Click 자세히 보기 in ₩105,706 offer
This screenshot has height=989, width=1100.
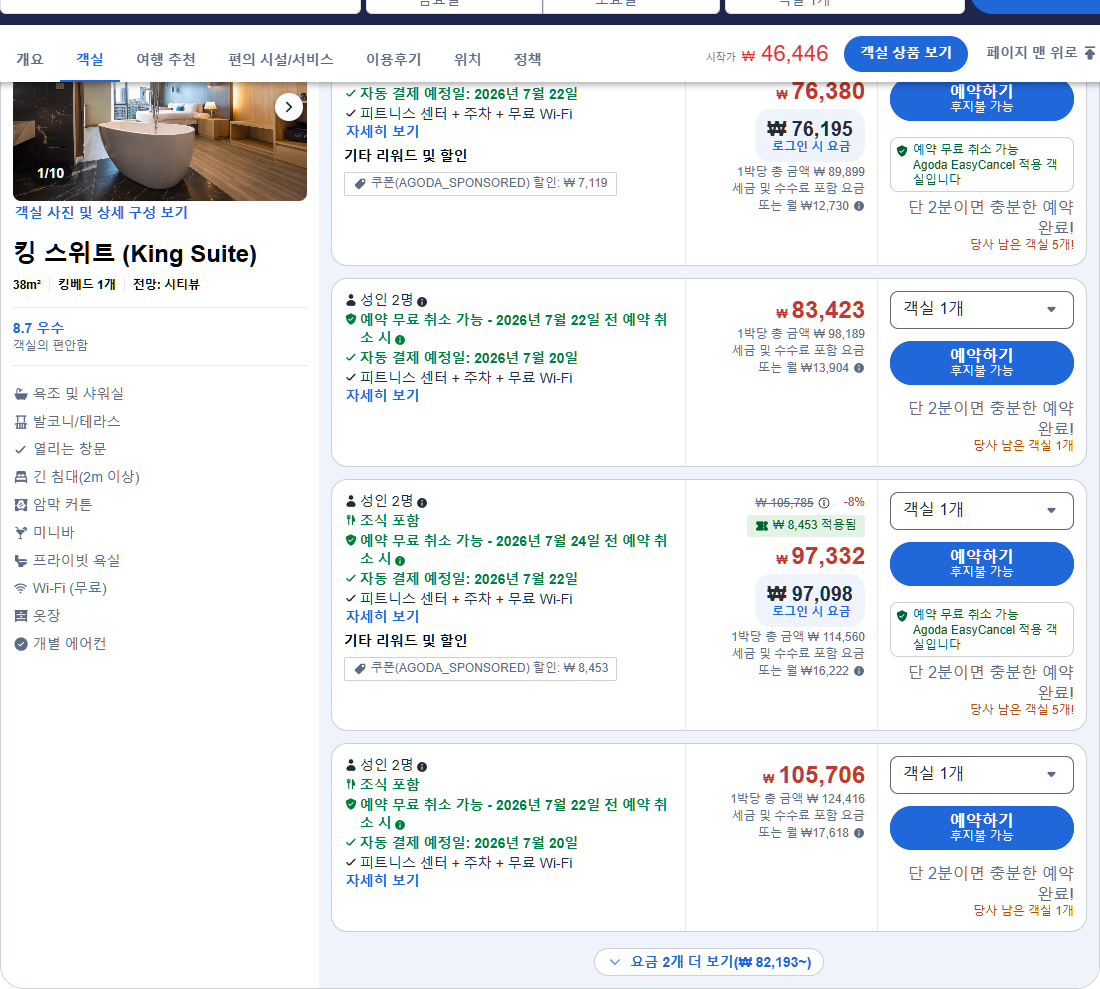coord(382,880)
